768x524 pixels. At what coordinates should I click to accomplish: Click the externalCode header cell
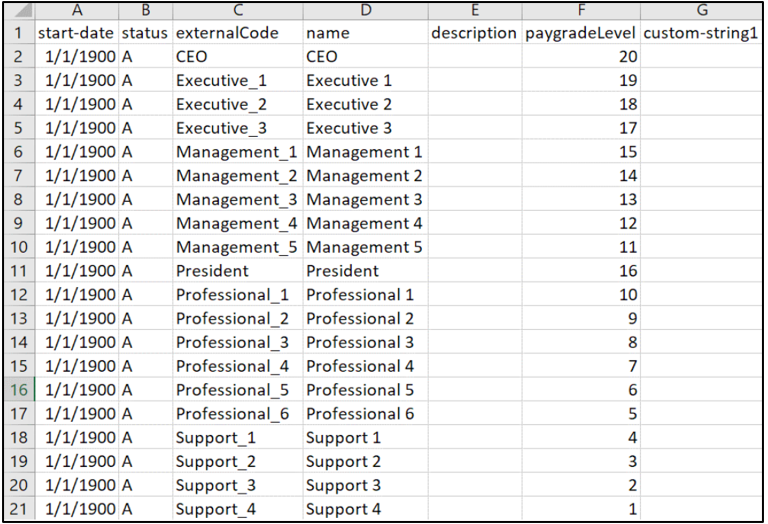pos(238,33)
